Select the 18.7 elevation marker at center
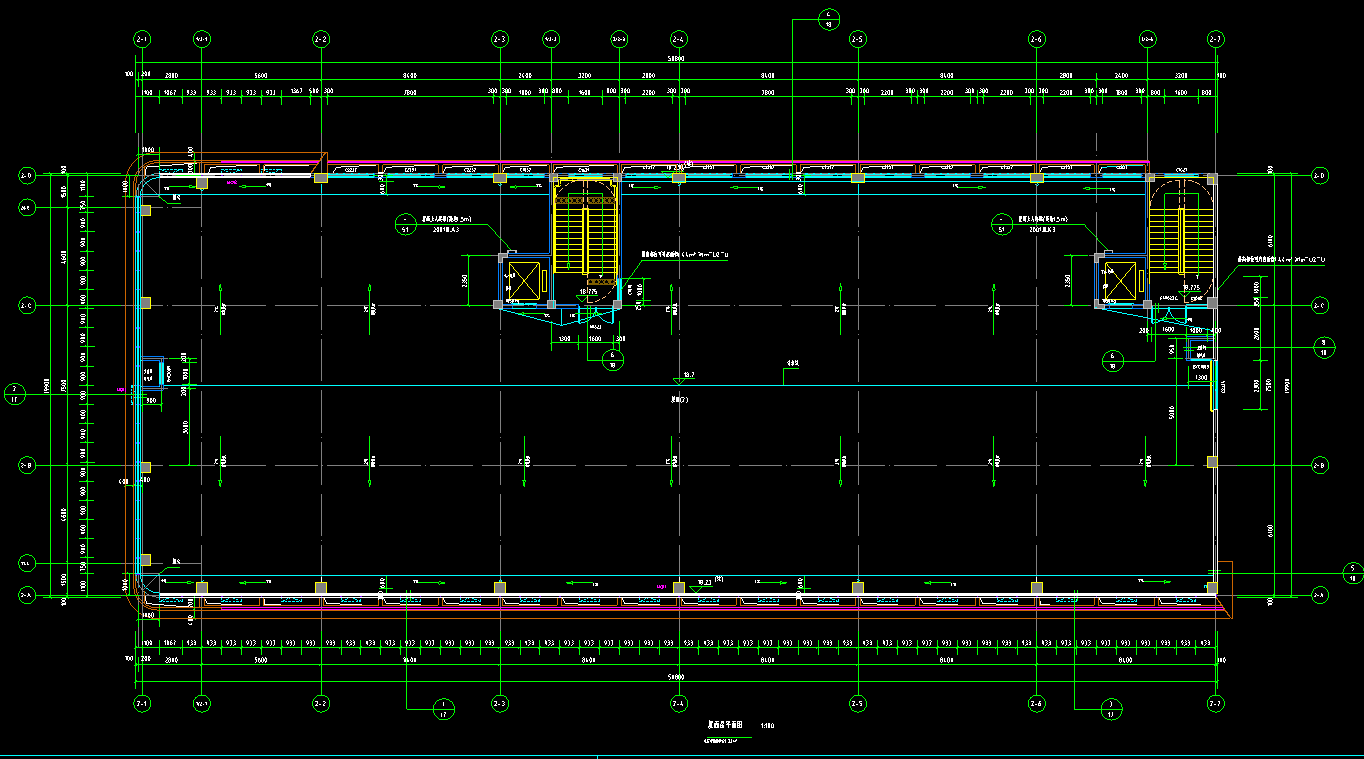 point(688,376)
